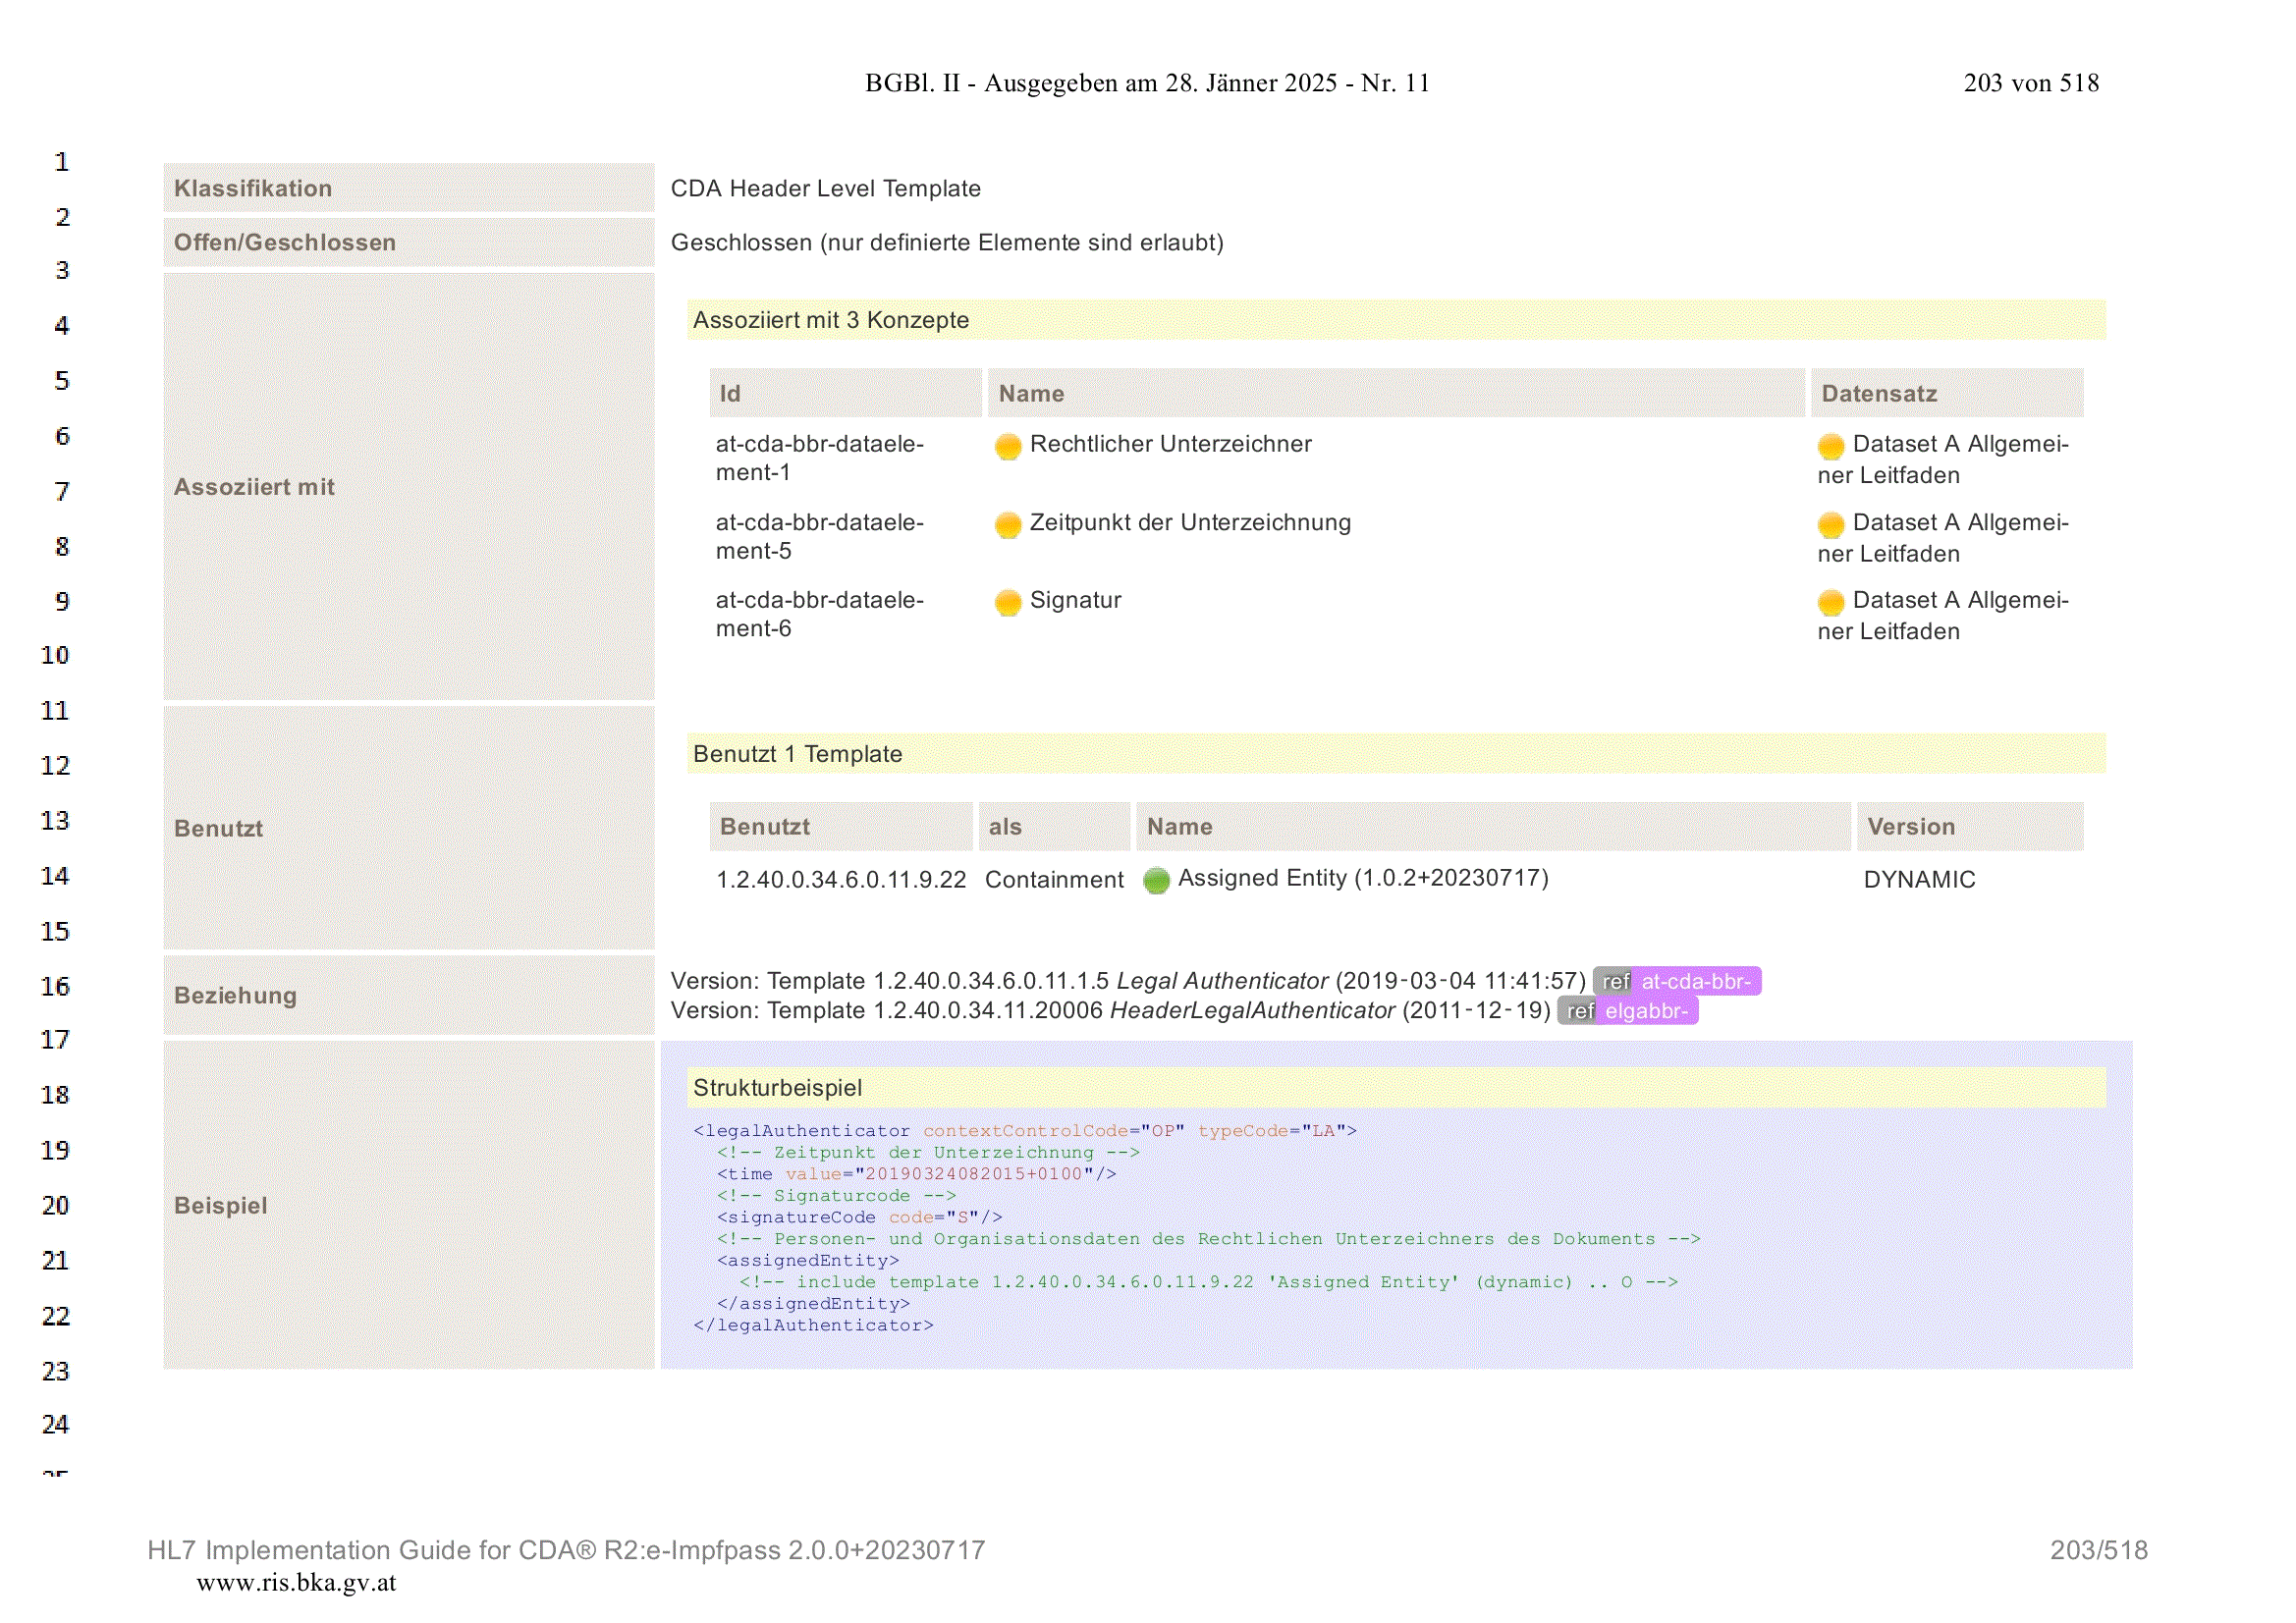Click the Rechtlicher Unterzeichner concept name

coord(1170,444)
